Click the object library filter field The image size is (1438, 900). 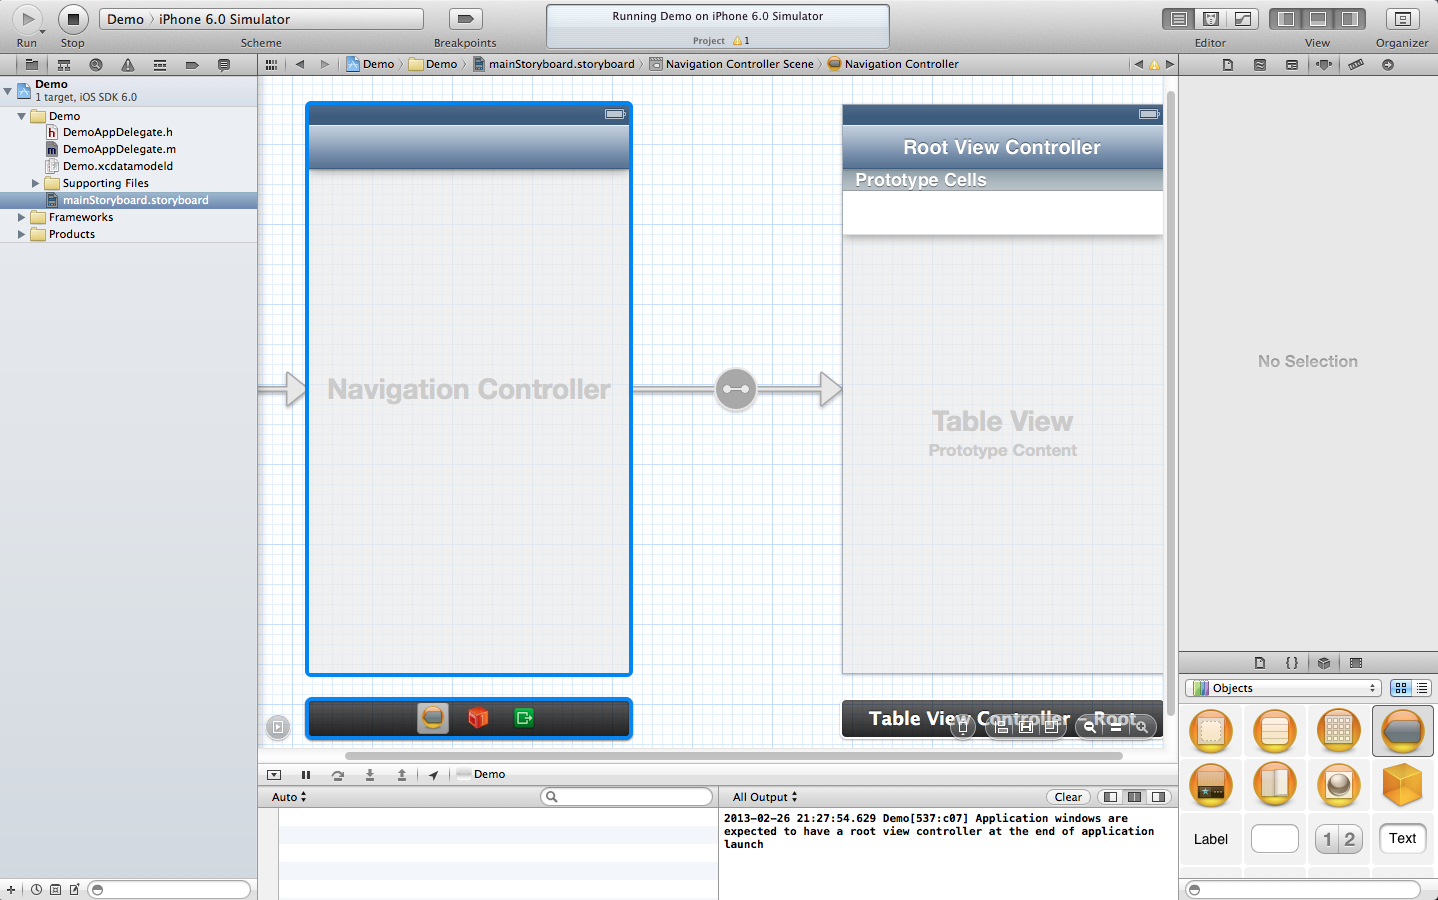(1303, 889)
